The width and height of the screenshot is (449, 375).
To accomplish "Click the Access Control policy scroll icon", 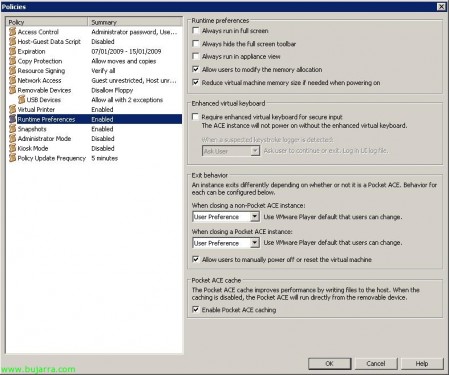I will click(12, 32).
